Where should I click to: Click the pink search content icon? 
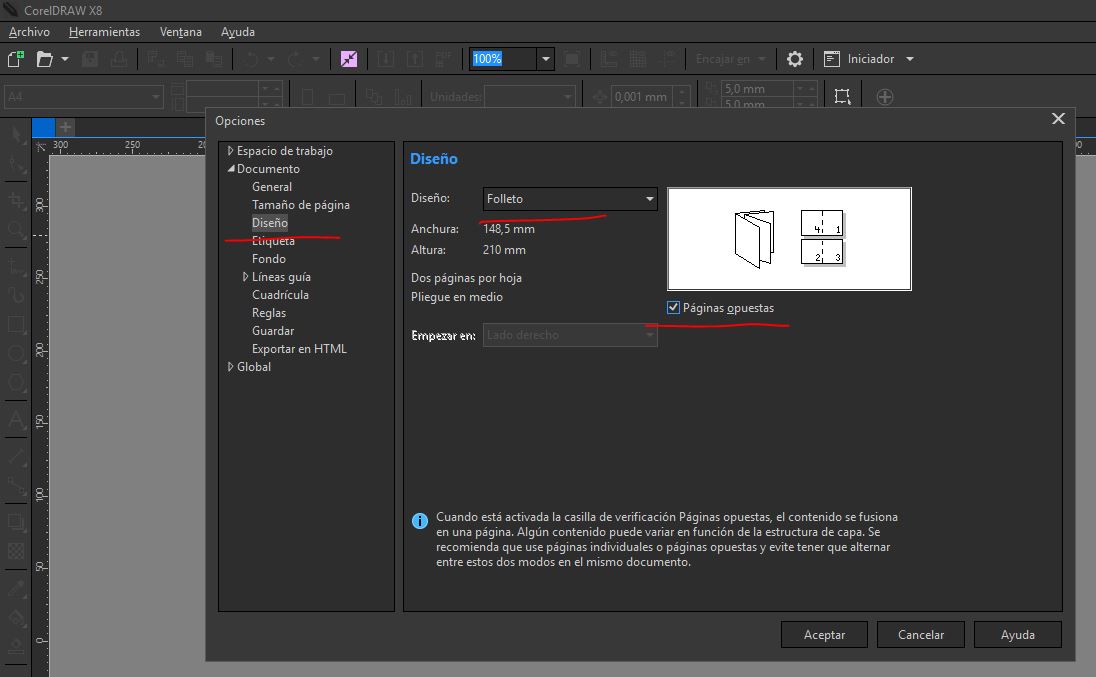[x=348, y=59]
